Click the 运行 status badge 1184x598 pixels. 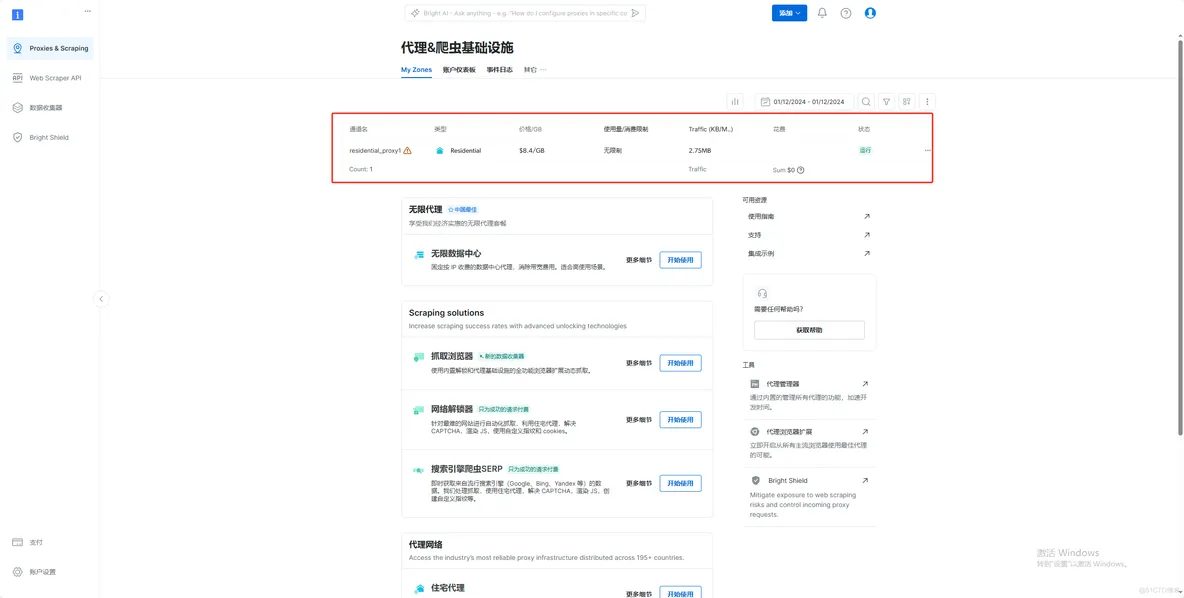(x=865, y=150)
